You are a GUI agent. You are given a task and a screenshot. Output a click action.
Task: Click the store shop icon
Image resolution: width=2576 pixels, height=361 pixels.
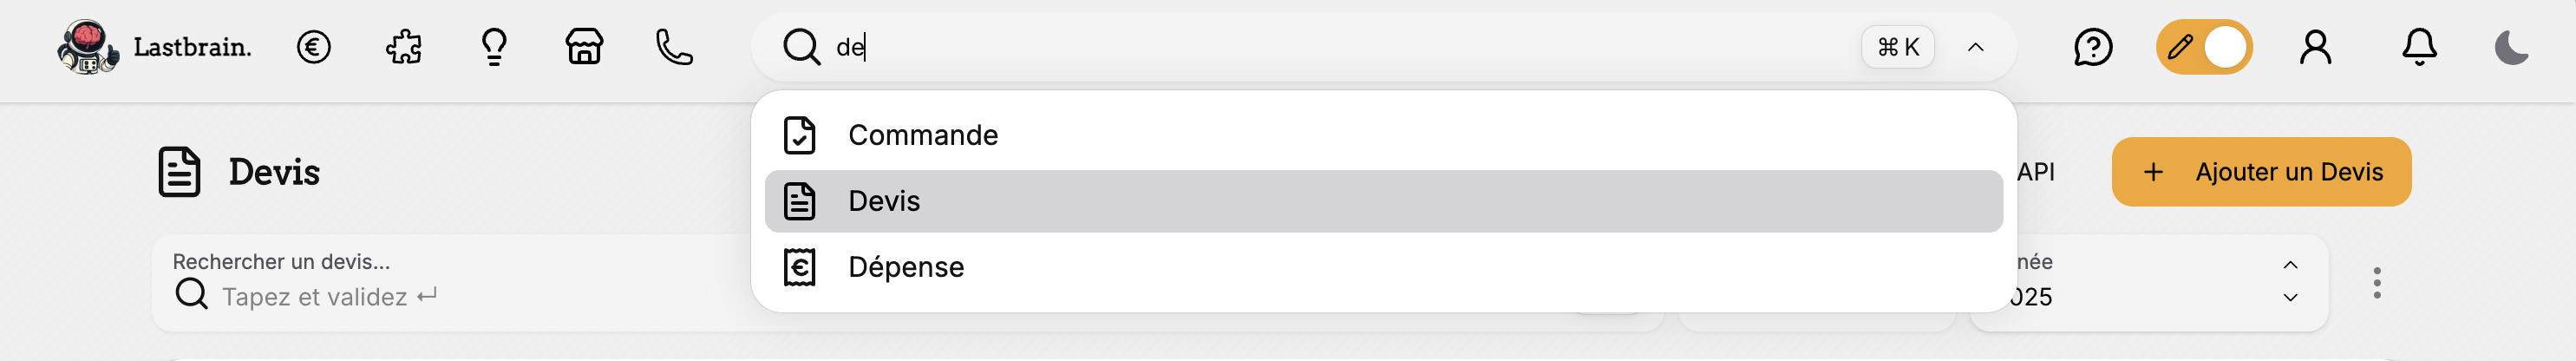[x=584, y=47]
